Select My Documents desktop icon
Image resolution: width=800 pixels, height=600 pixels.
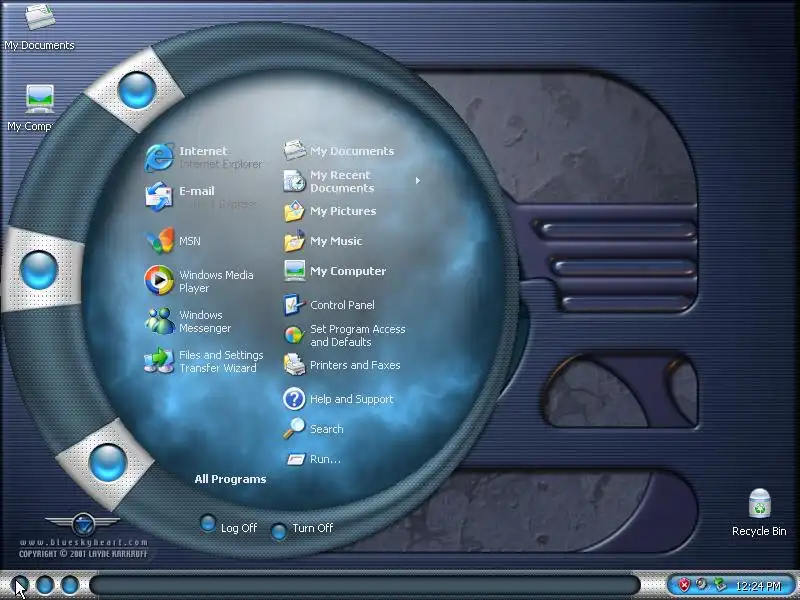[x=40, y=17]
